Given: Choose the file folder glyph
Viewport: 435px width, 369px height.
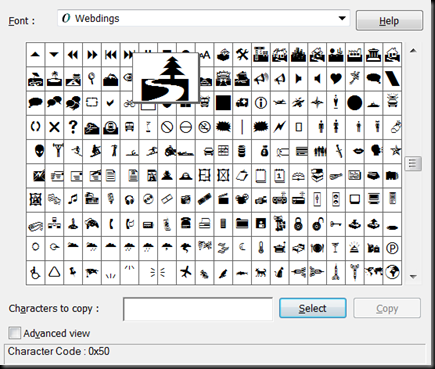Looking at the screenshot, I should (x=242, y=223).
